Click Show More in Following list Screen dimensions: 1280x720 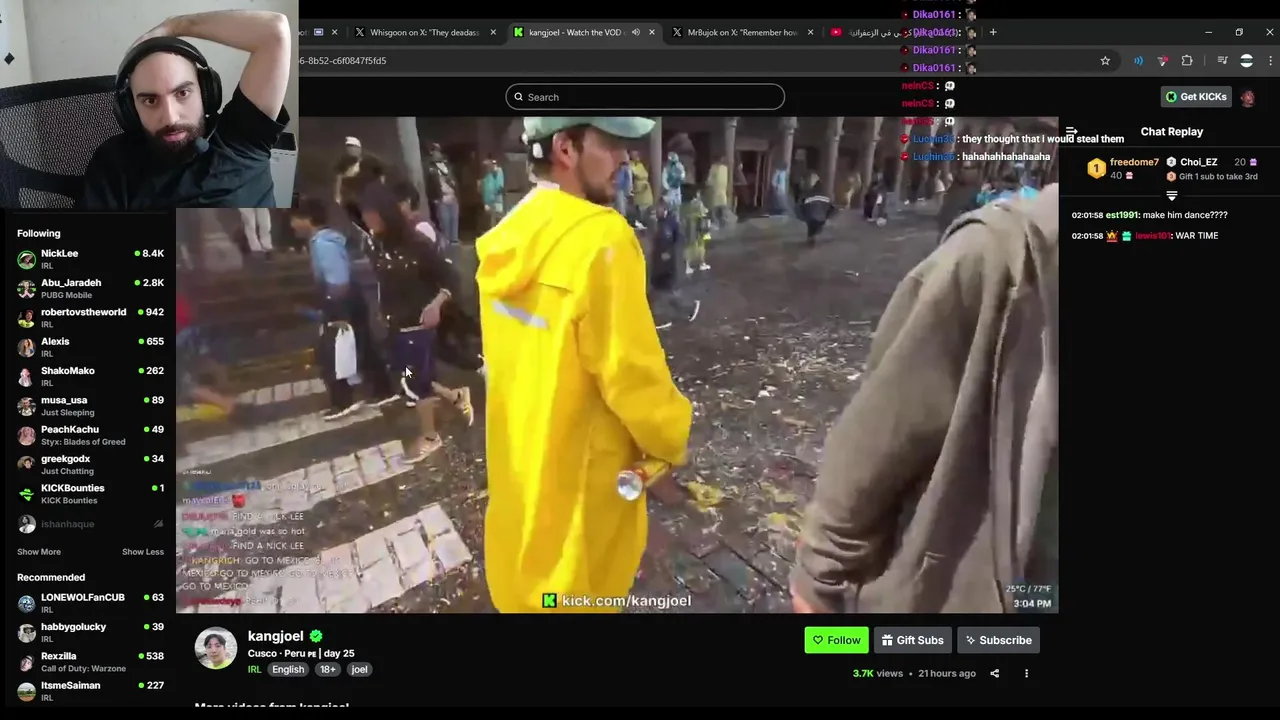click(39, 552)
